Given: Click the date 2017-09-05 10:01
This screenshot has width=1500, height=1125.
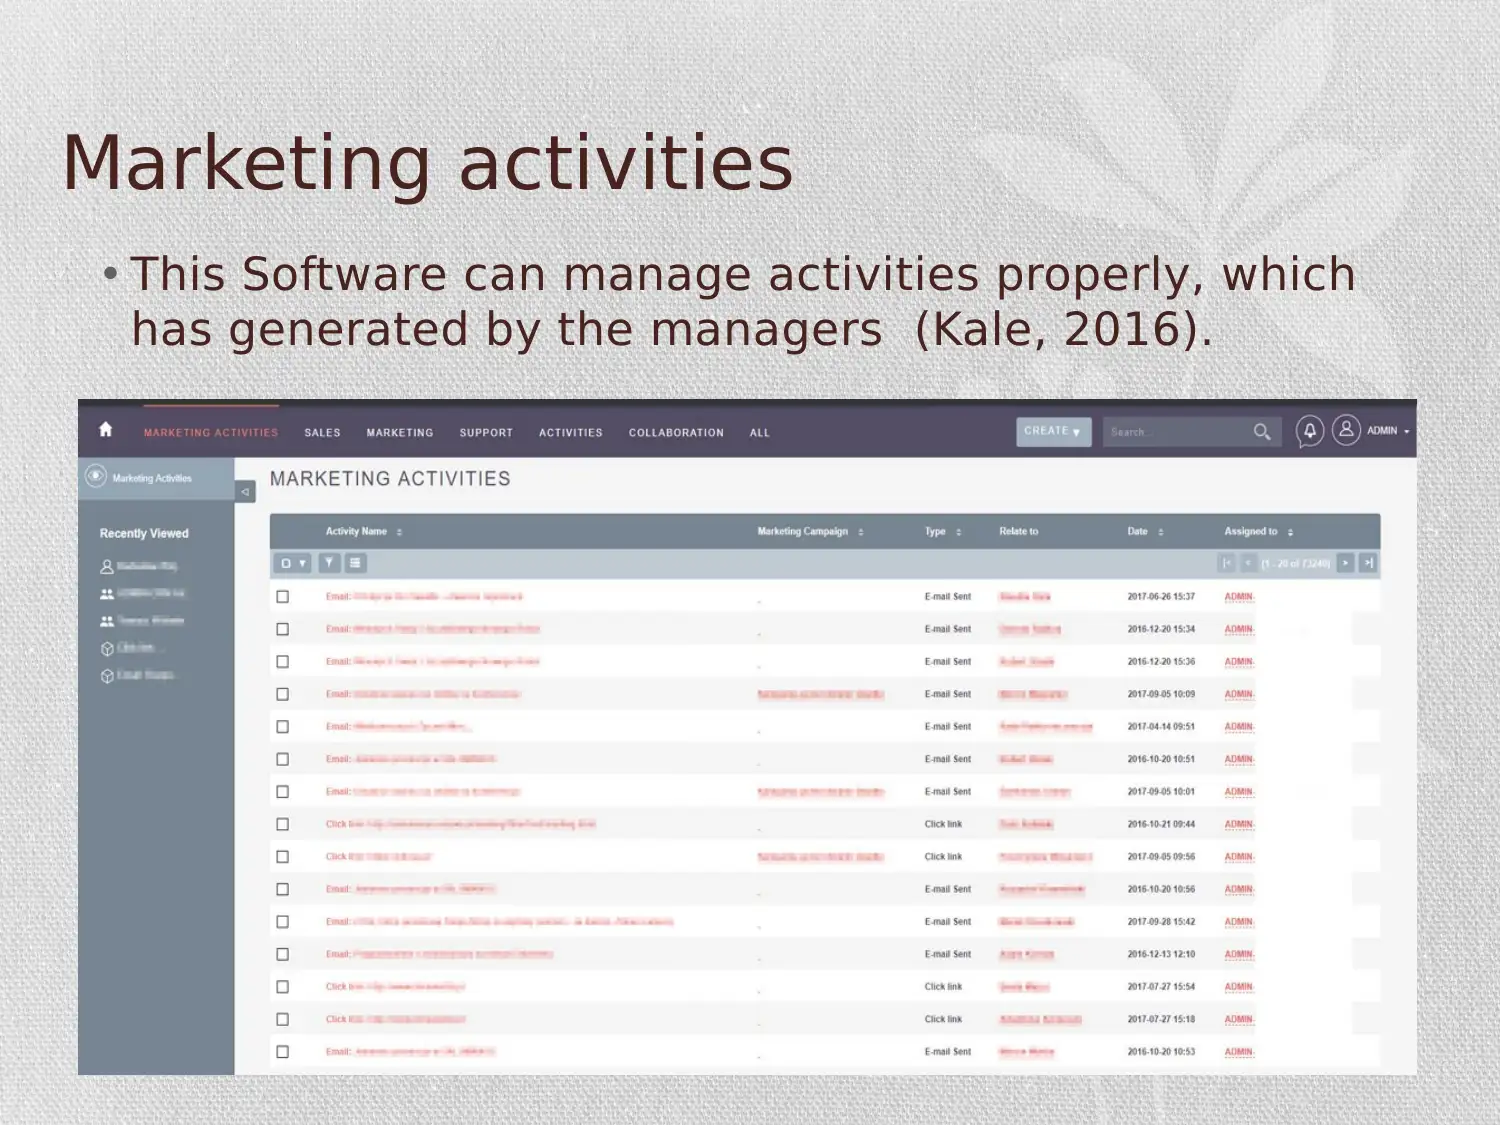Looking at the screenshot, I should point(1161,792).
